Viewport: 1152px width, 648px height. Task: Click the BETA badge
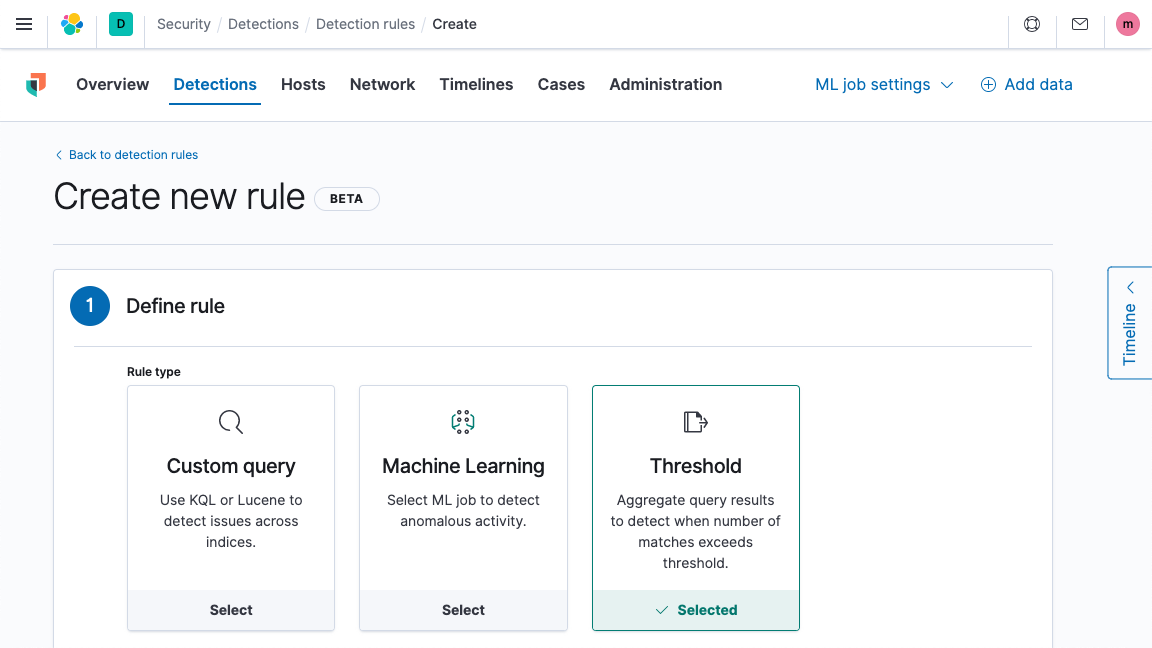tap(347, 199)
